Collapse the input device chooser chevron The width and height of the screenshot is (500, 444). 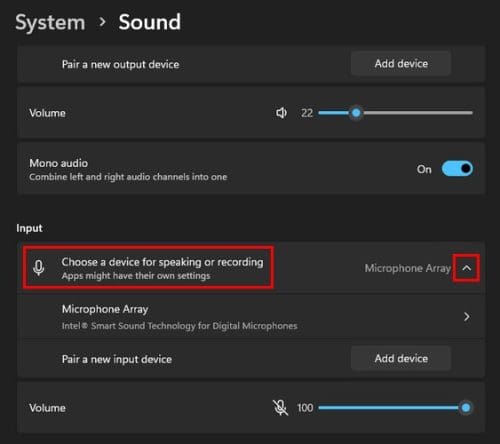point(467,268)
